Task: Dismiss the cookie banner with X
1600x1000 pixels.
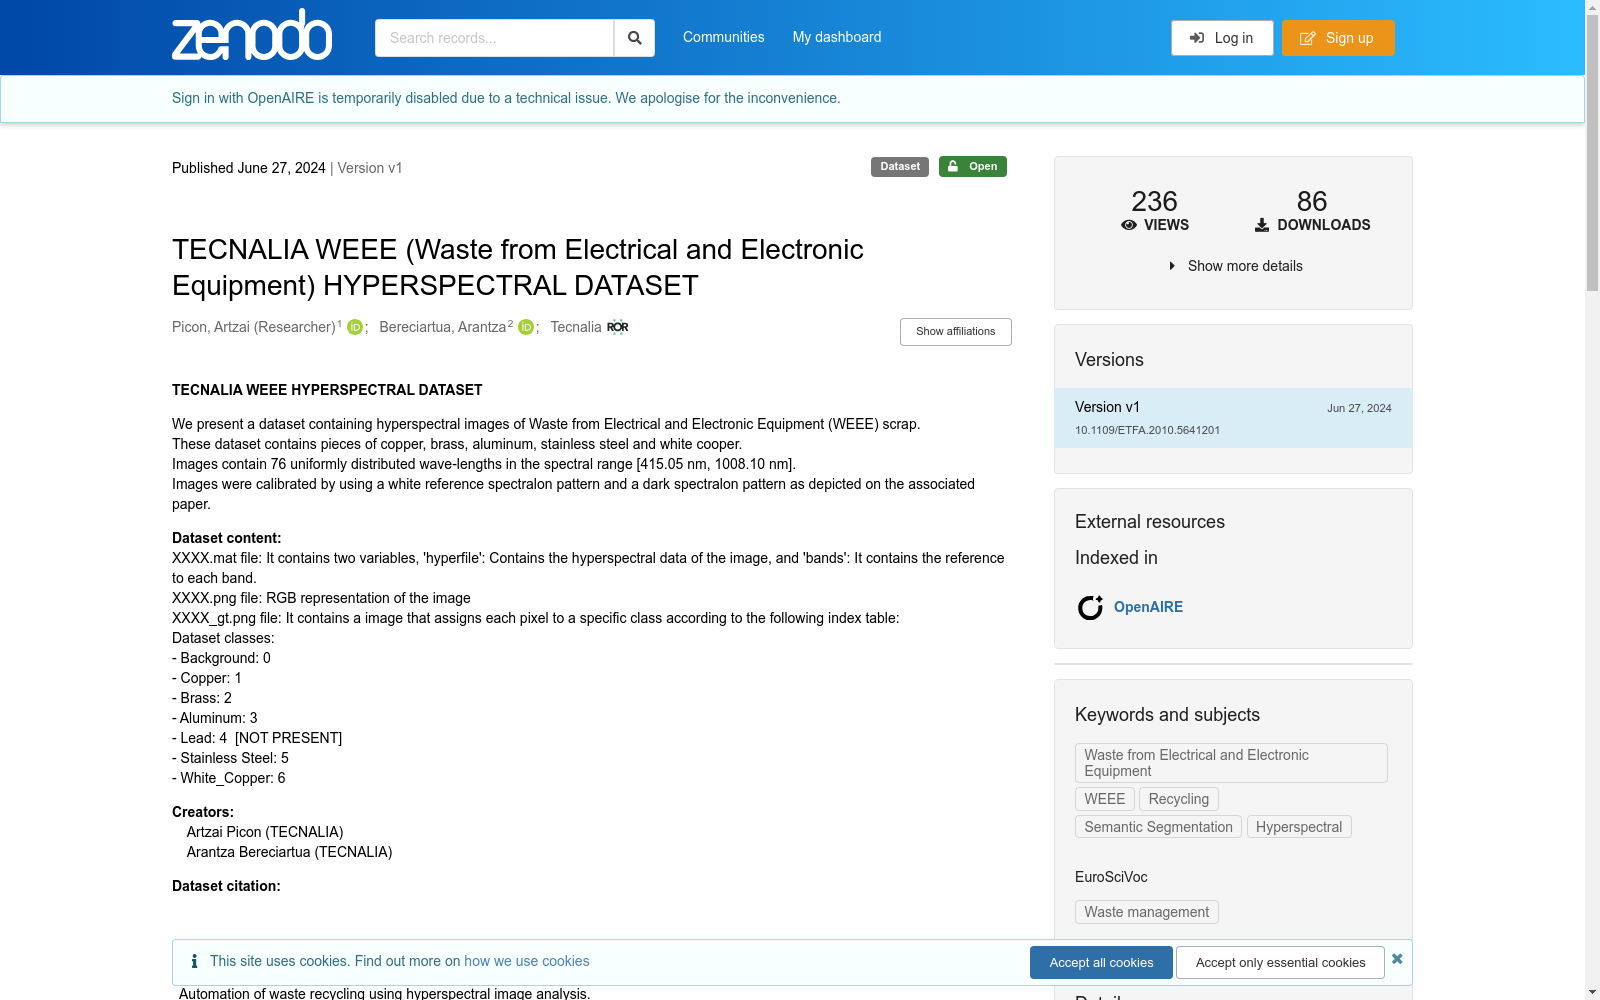Action: coord(1397,959)
